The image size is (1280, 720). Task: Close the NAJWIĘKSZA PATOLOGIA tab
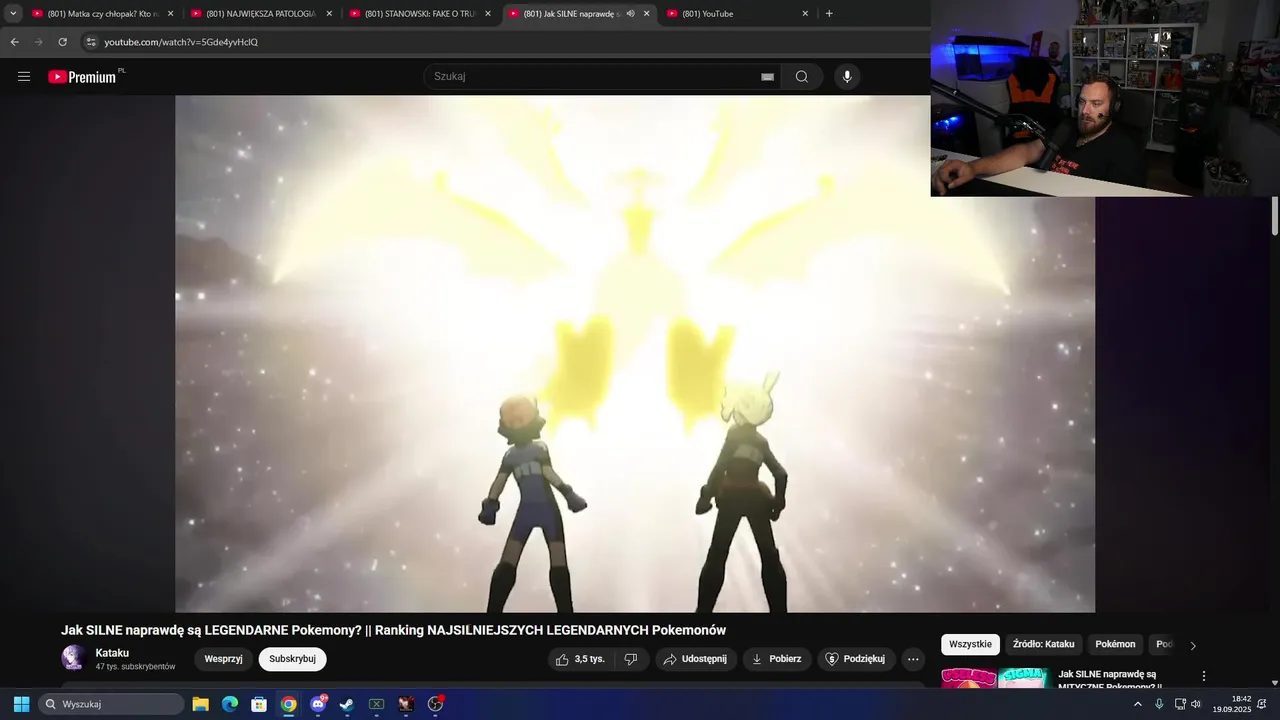329,14
